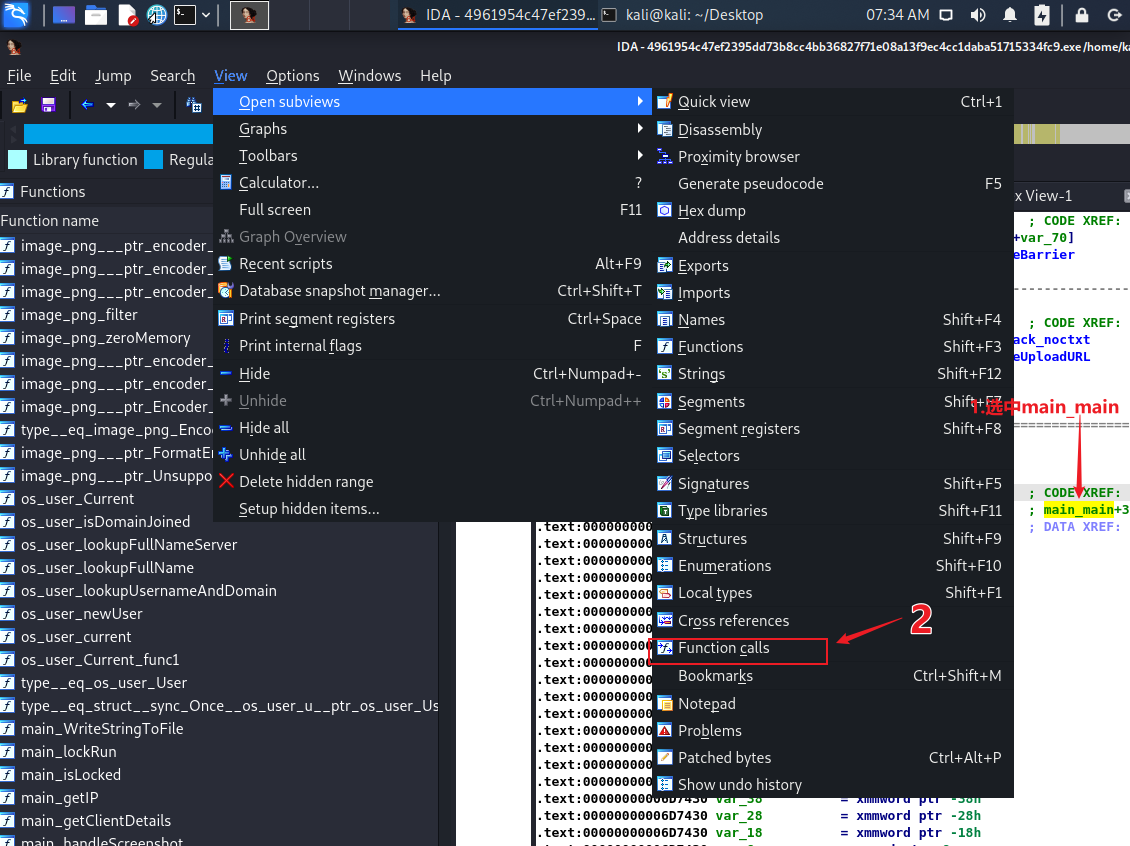This screenshot has height=846, width=1130.
Task: Click the save database floppy icon
Action: pyautogui.click(x=47, y=105)
